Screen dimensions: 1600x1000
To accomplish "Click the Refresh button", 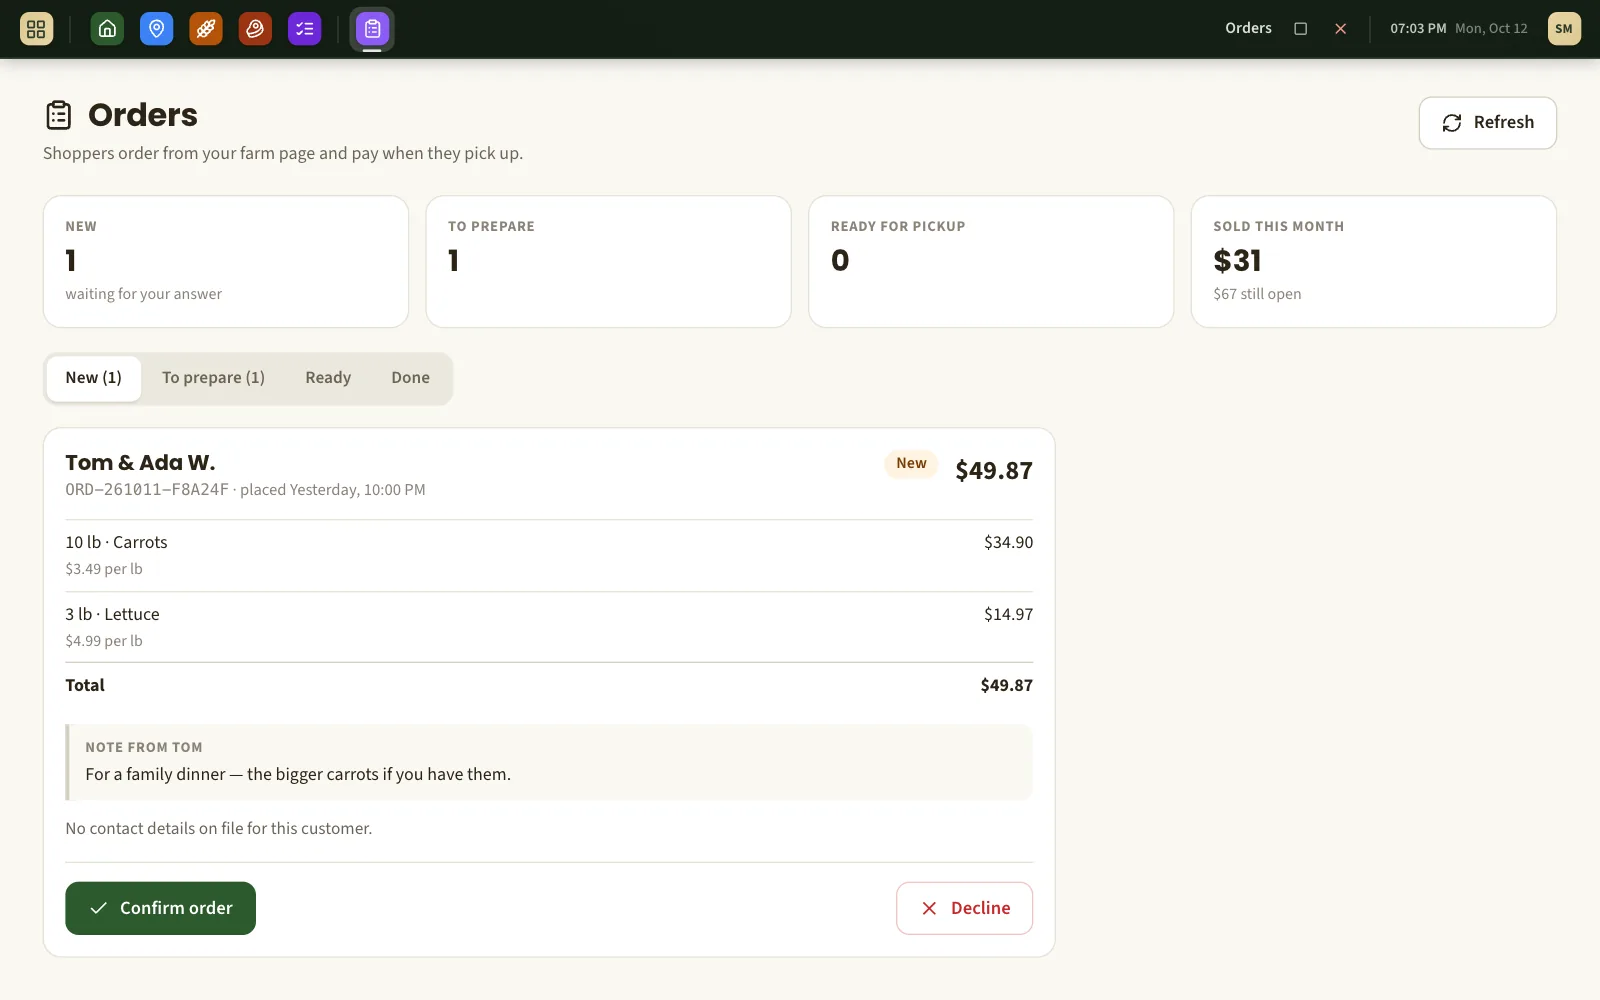I will [x=1488, y=123].
